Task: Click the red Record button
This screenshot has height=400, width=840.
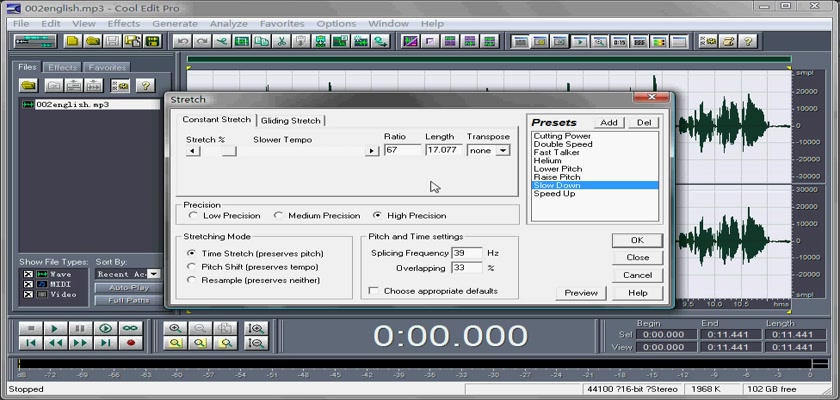Action: pyautogui.click(x=130, y=343)
